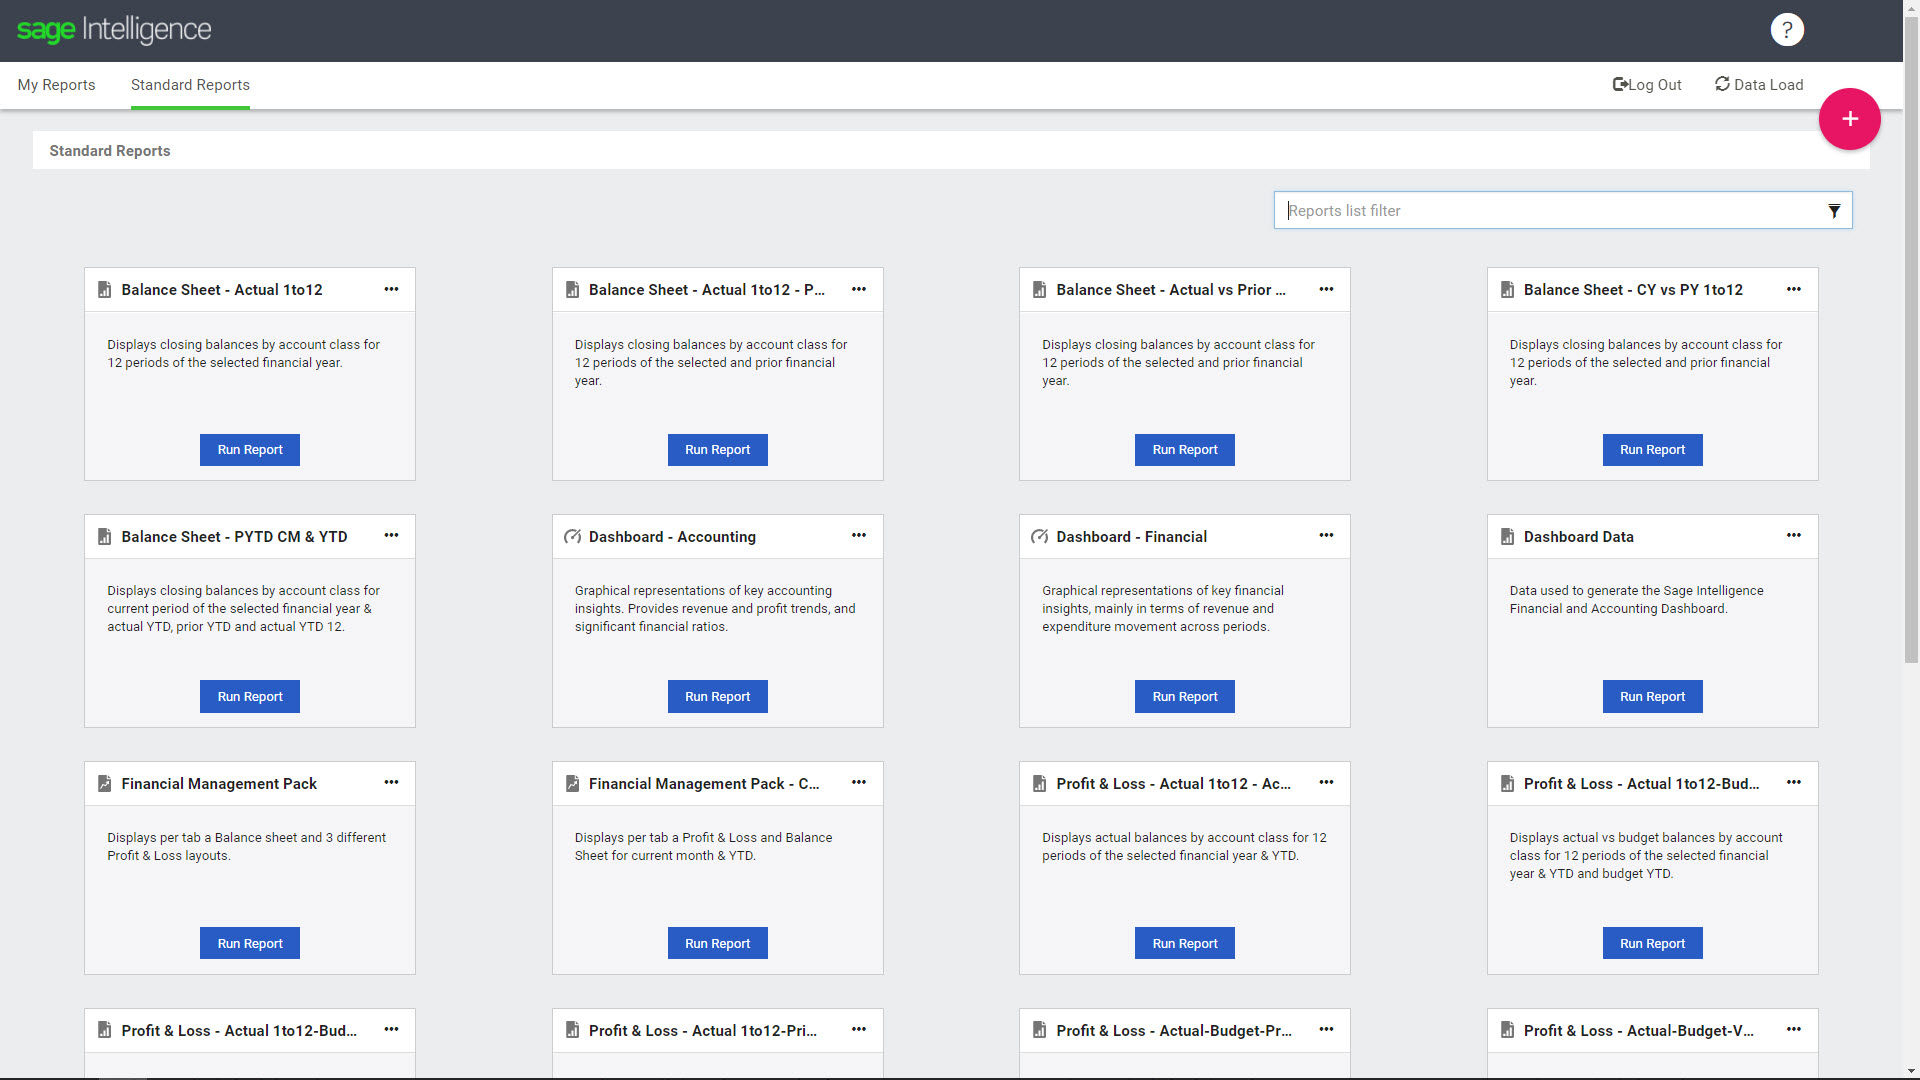The width and height of the screenshot is (1920, 1080).
Task: Click icon beside Profit & Loss - Actual-Budget-Pr...
Action: (1039, 1030)
